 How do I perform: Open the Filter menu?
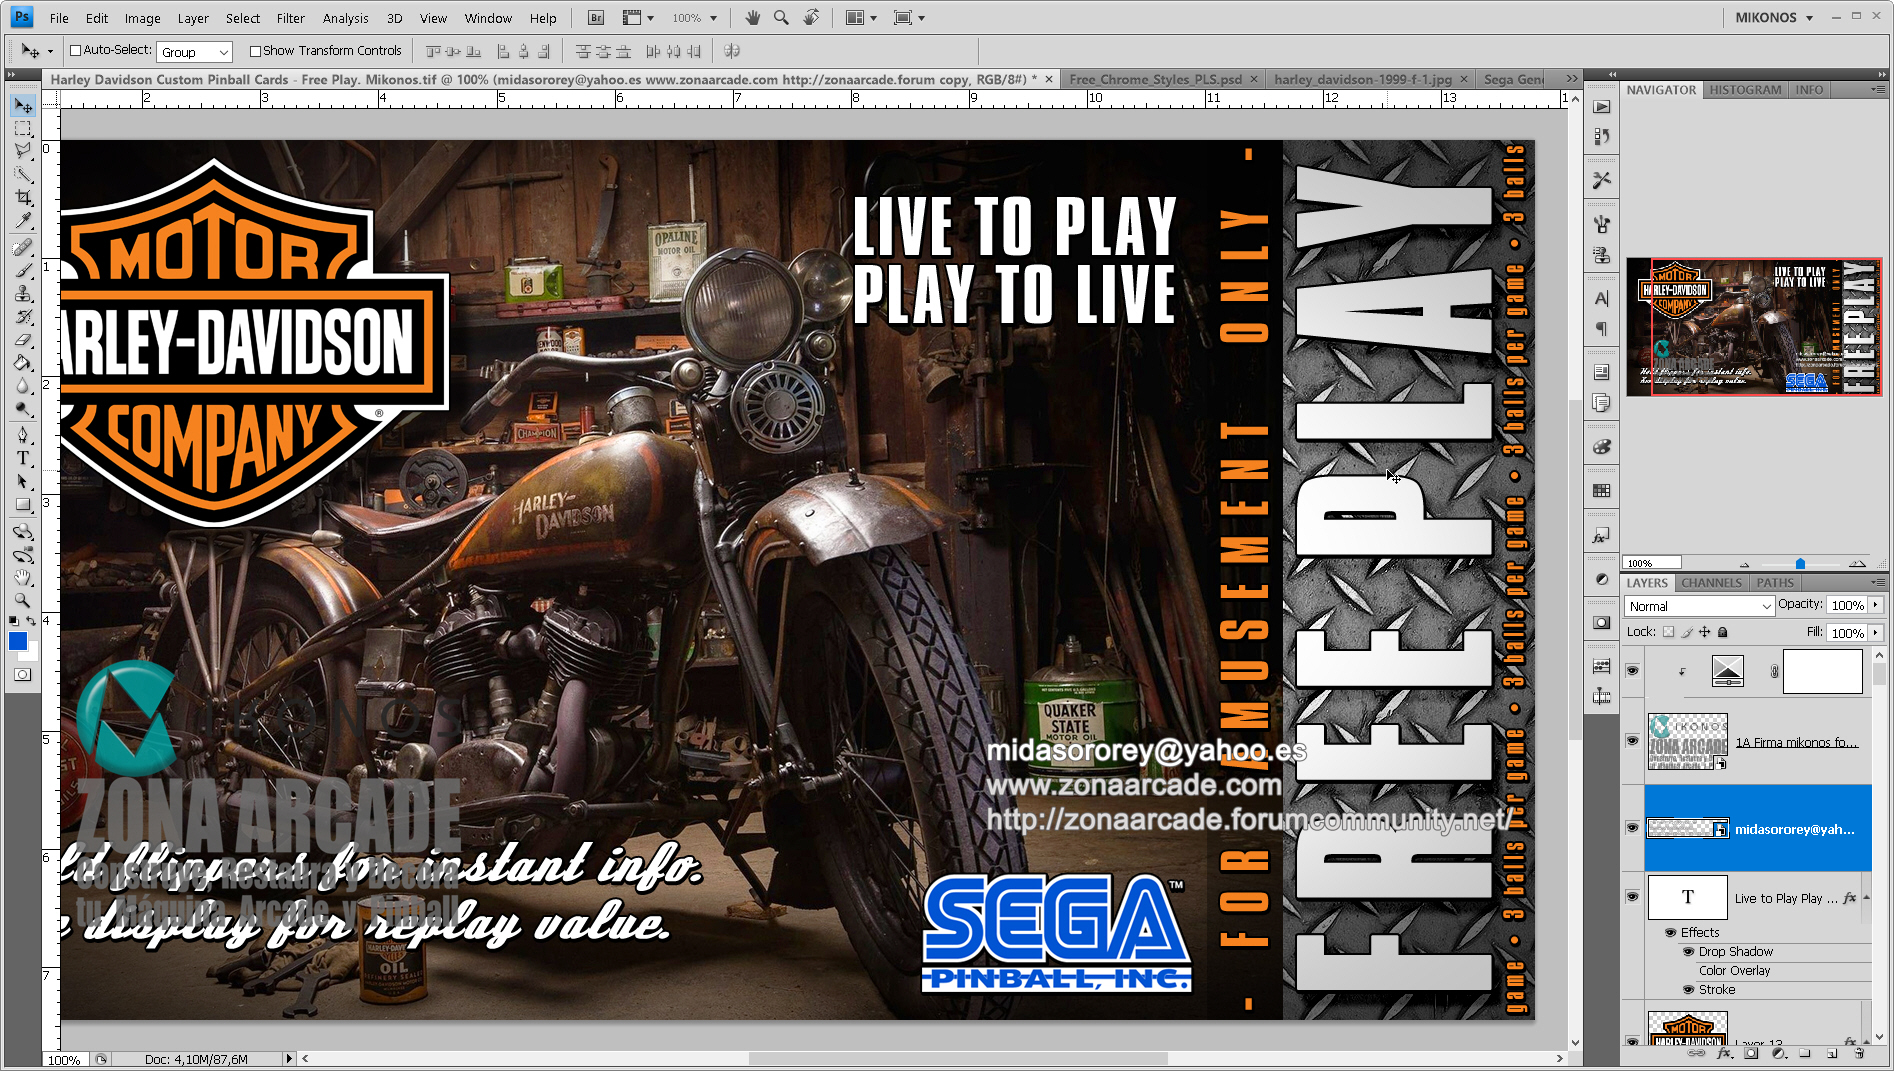(290, 17)
